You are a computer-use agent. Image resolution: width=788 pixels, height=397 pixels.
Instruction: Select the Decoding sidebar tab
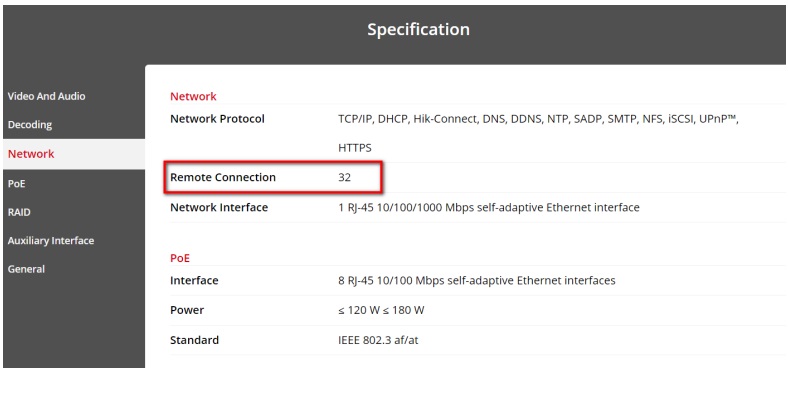coord(30,125)
